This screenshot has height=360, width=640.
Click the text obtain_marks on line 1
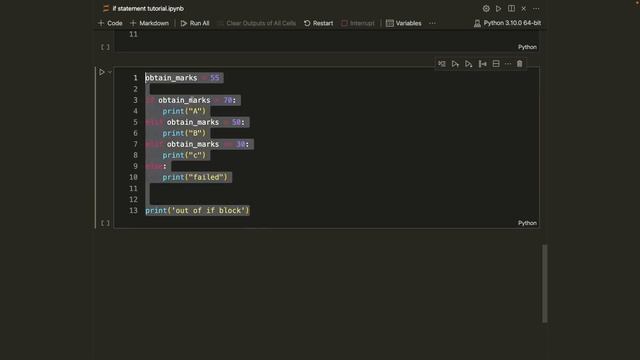tap(171, 78)
